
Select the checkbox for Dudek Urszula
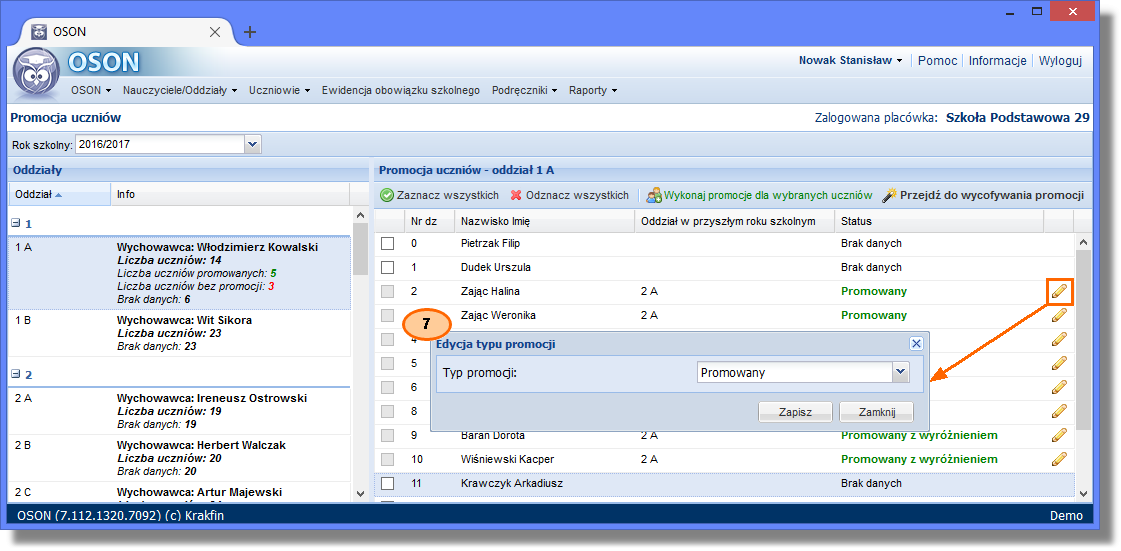pos(387,268)
